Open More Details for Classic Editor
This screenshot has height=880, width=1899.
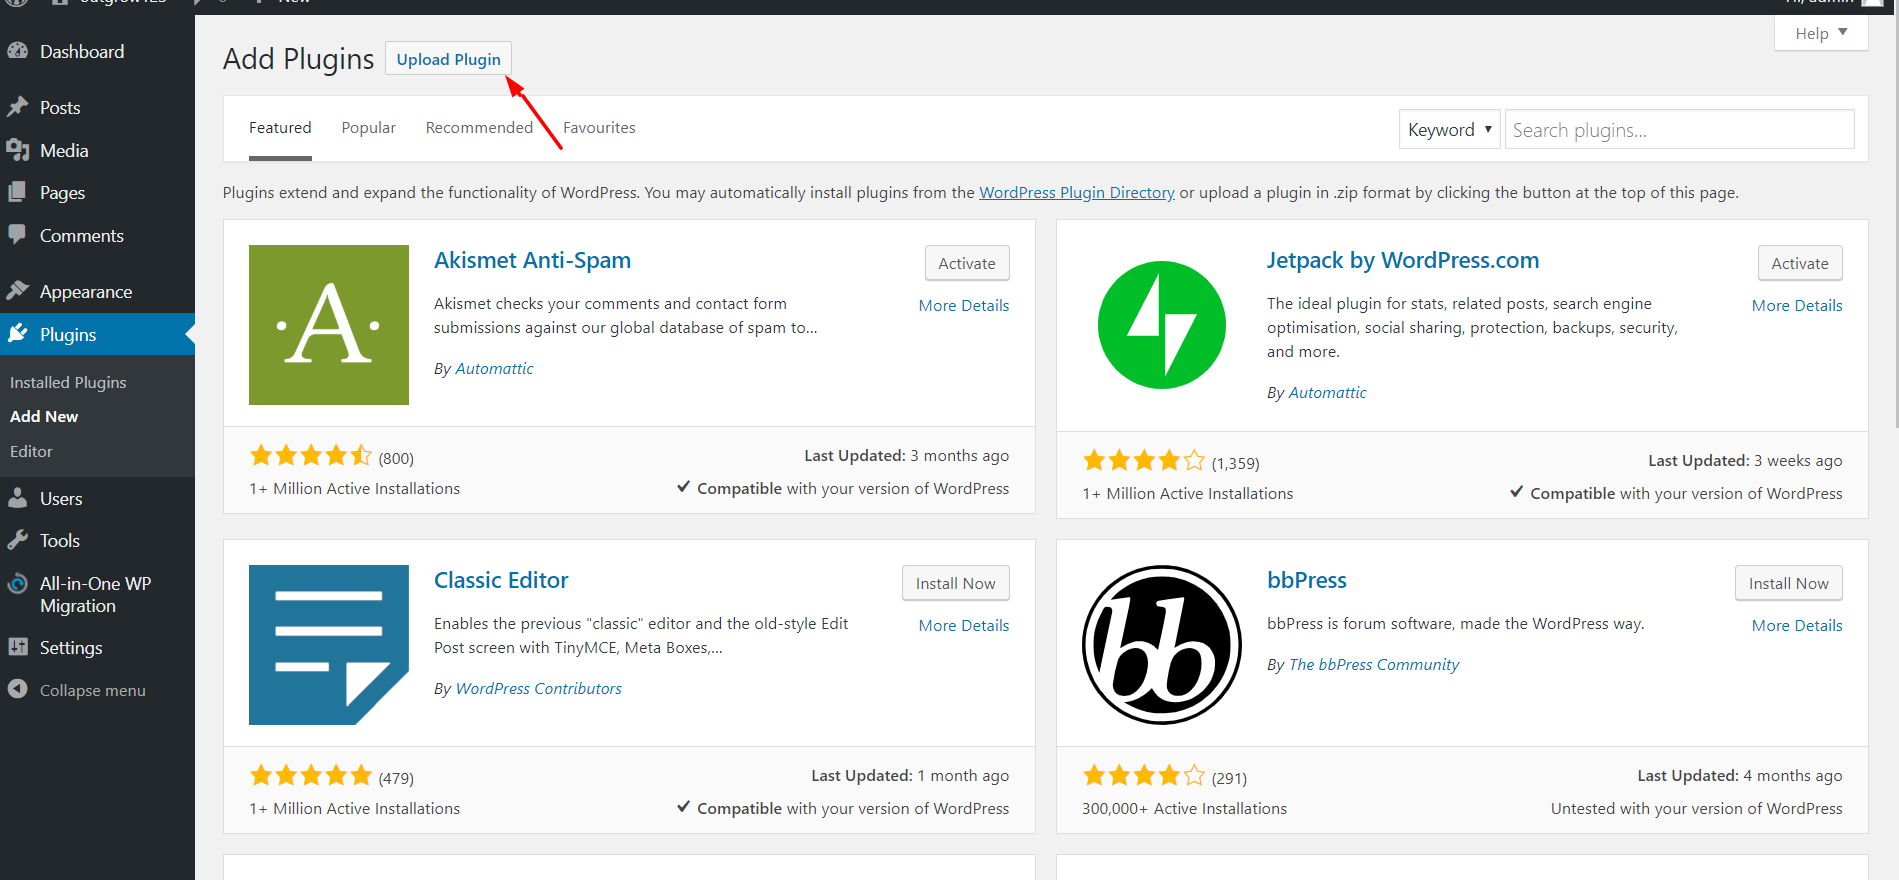click(964, 625)
